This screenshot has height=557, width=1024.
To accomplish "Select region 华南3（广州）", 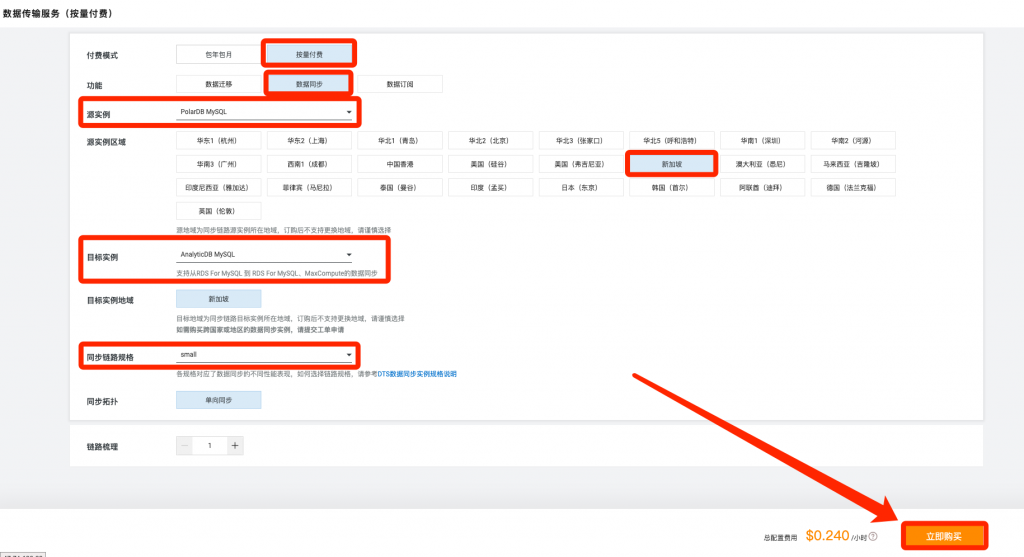I will (218, 164).
